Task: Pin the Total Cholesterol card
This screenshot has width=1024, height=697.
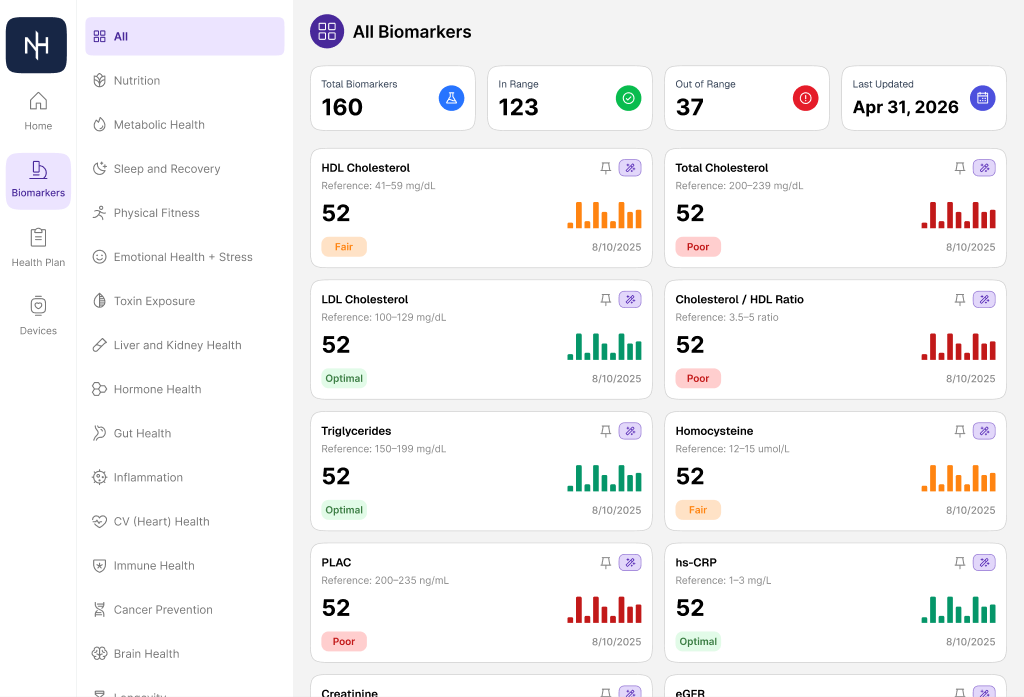Action: [x=959, y=168]
